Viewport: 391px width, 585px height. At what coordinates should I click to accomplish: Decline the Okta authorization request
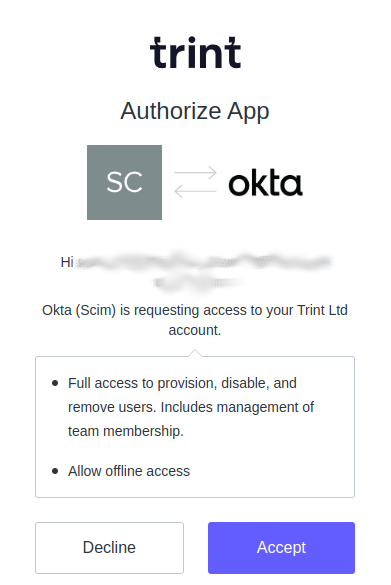pyautogui.click(x=109, y=548)
